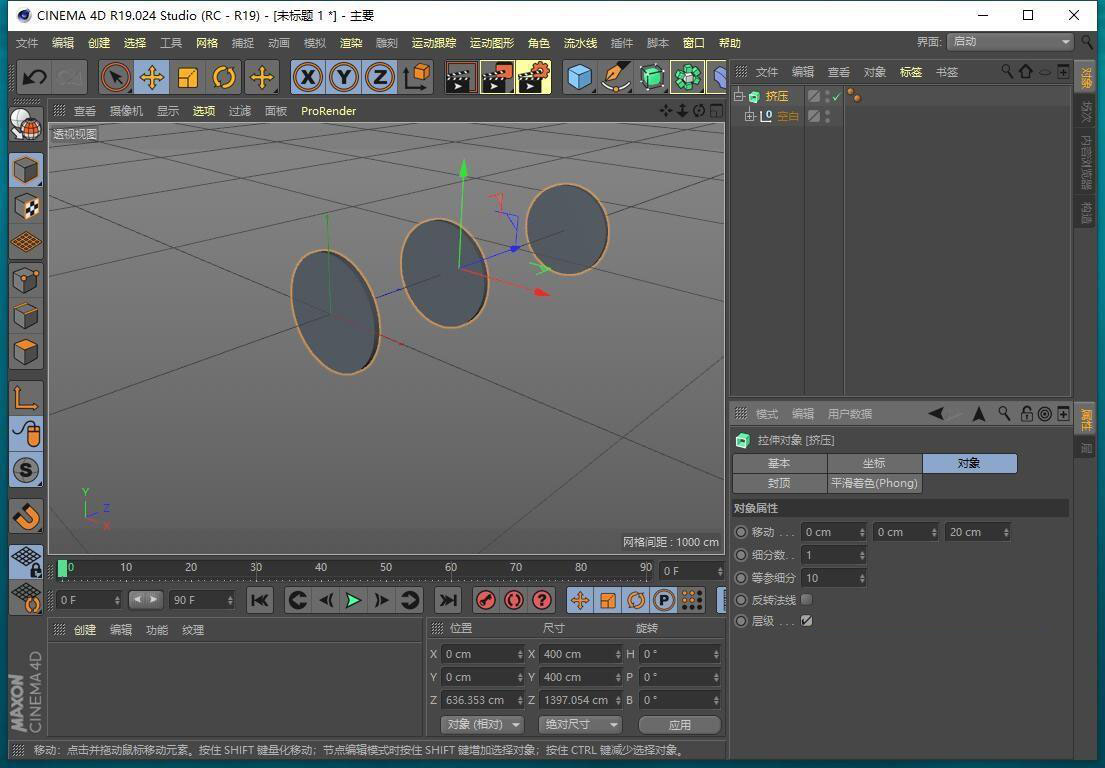The image size is (1105, 768).
Task: Toggle X axis lock icon
Action: coord(308,77)
